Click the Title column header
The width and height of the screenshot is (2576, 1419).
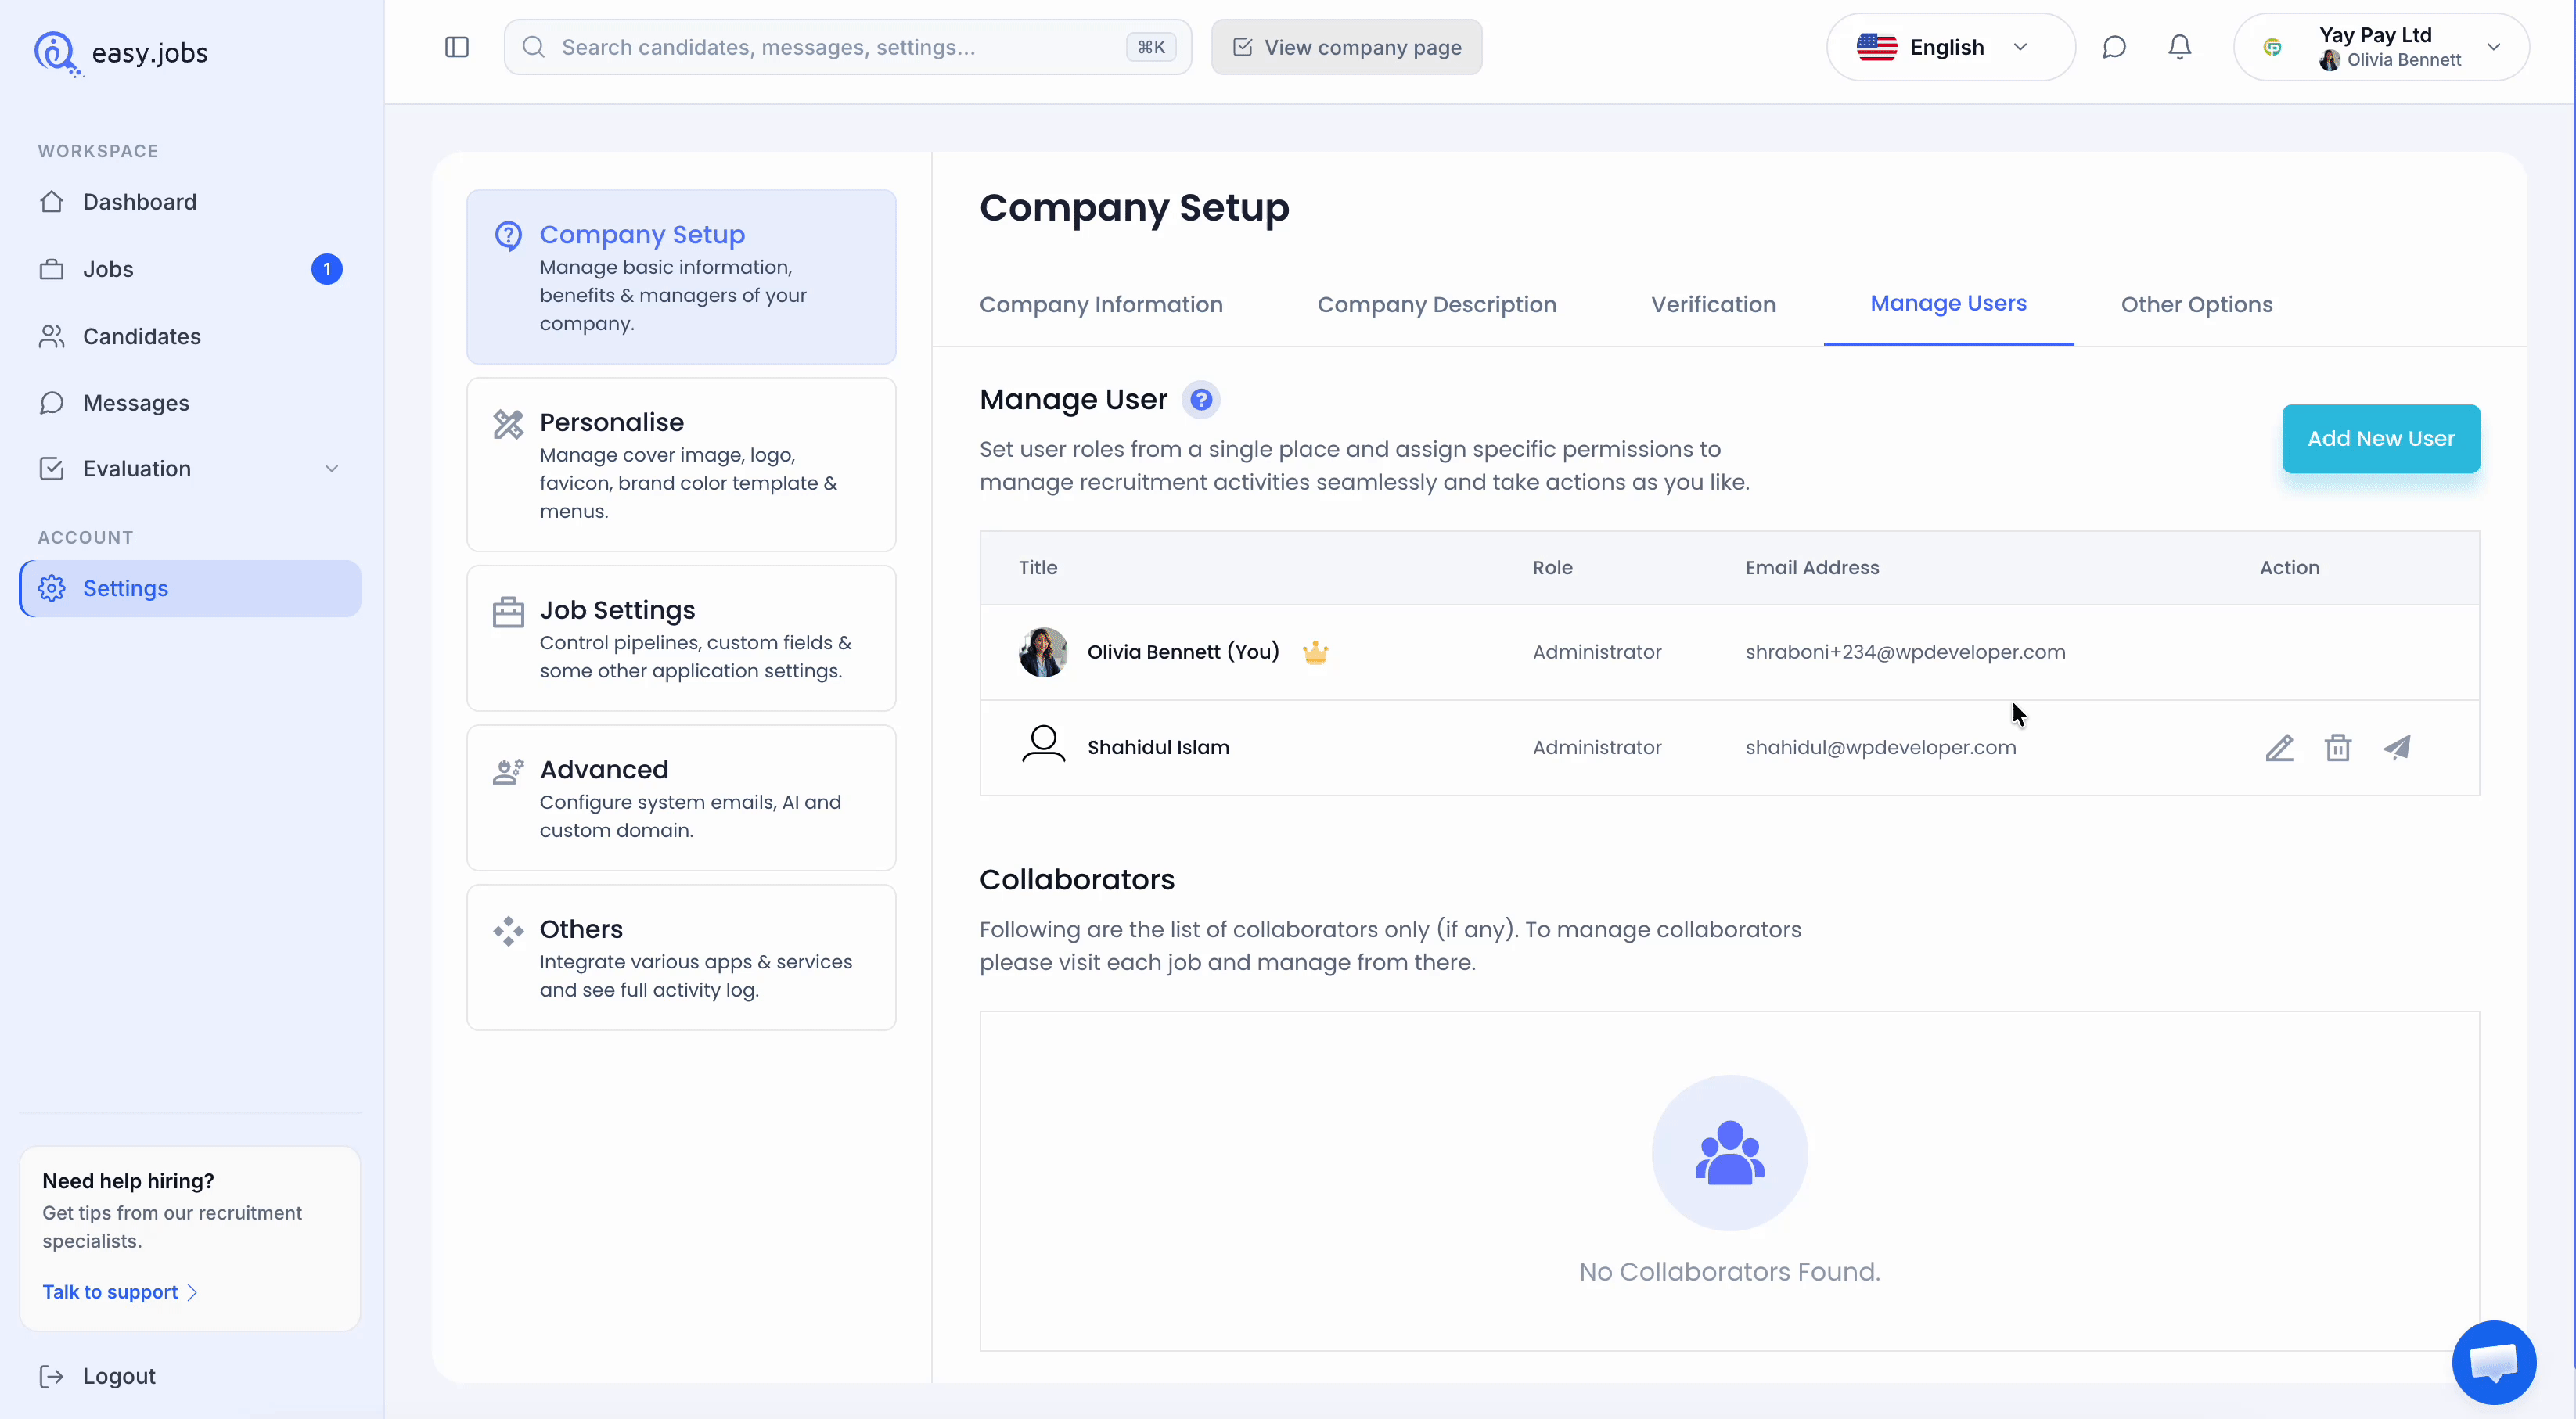click(x=1037, y=568)
